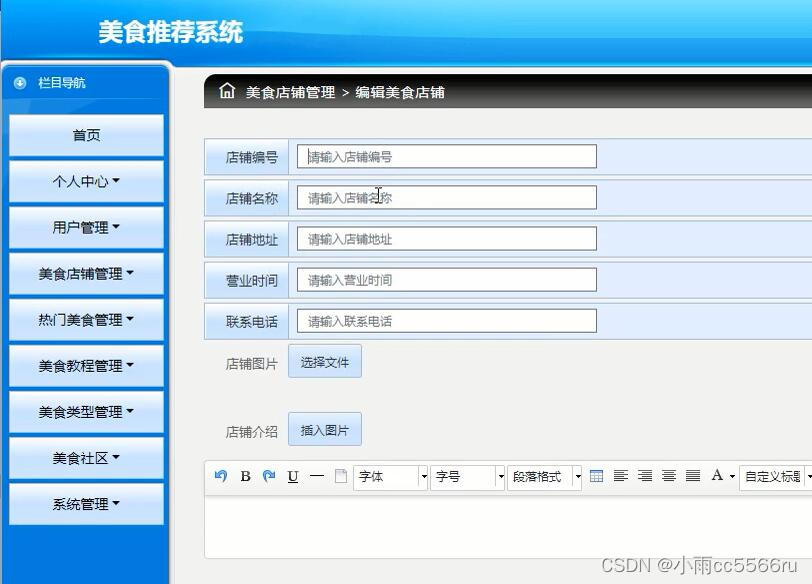Open the 字号 font size dropdown

pos(467,477)
